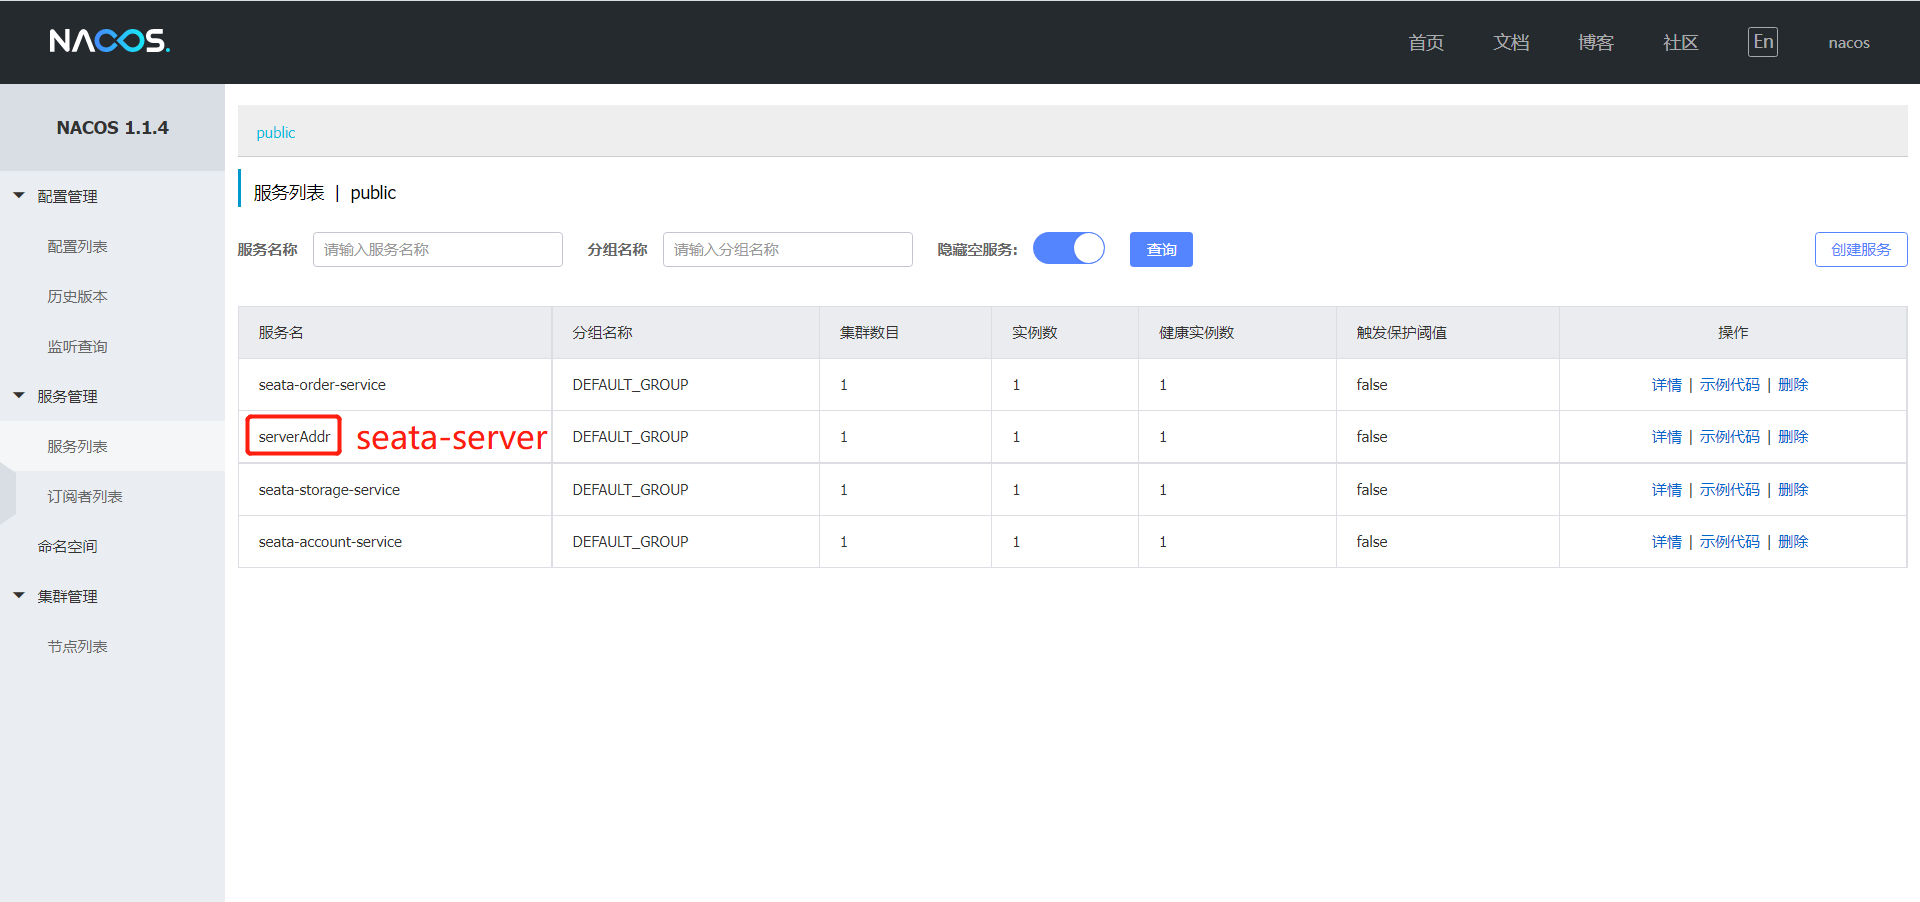Switch language with the En icon
The height and width of the screenshot is (902, 1920).
1763,42
